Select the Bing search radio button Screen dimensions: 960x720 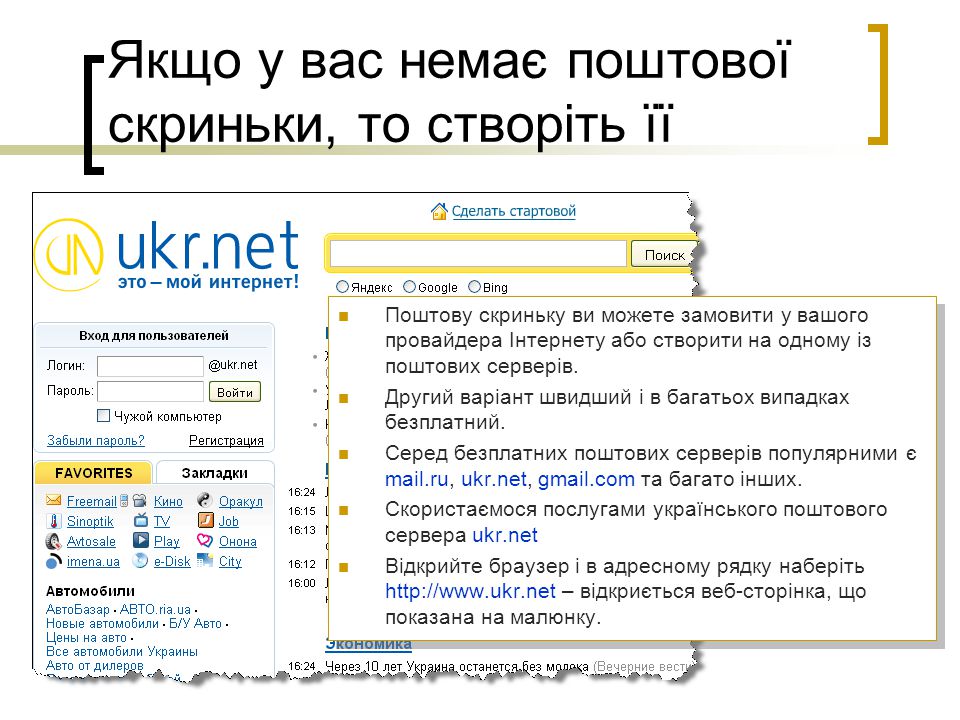[x=474, y=287]
